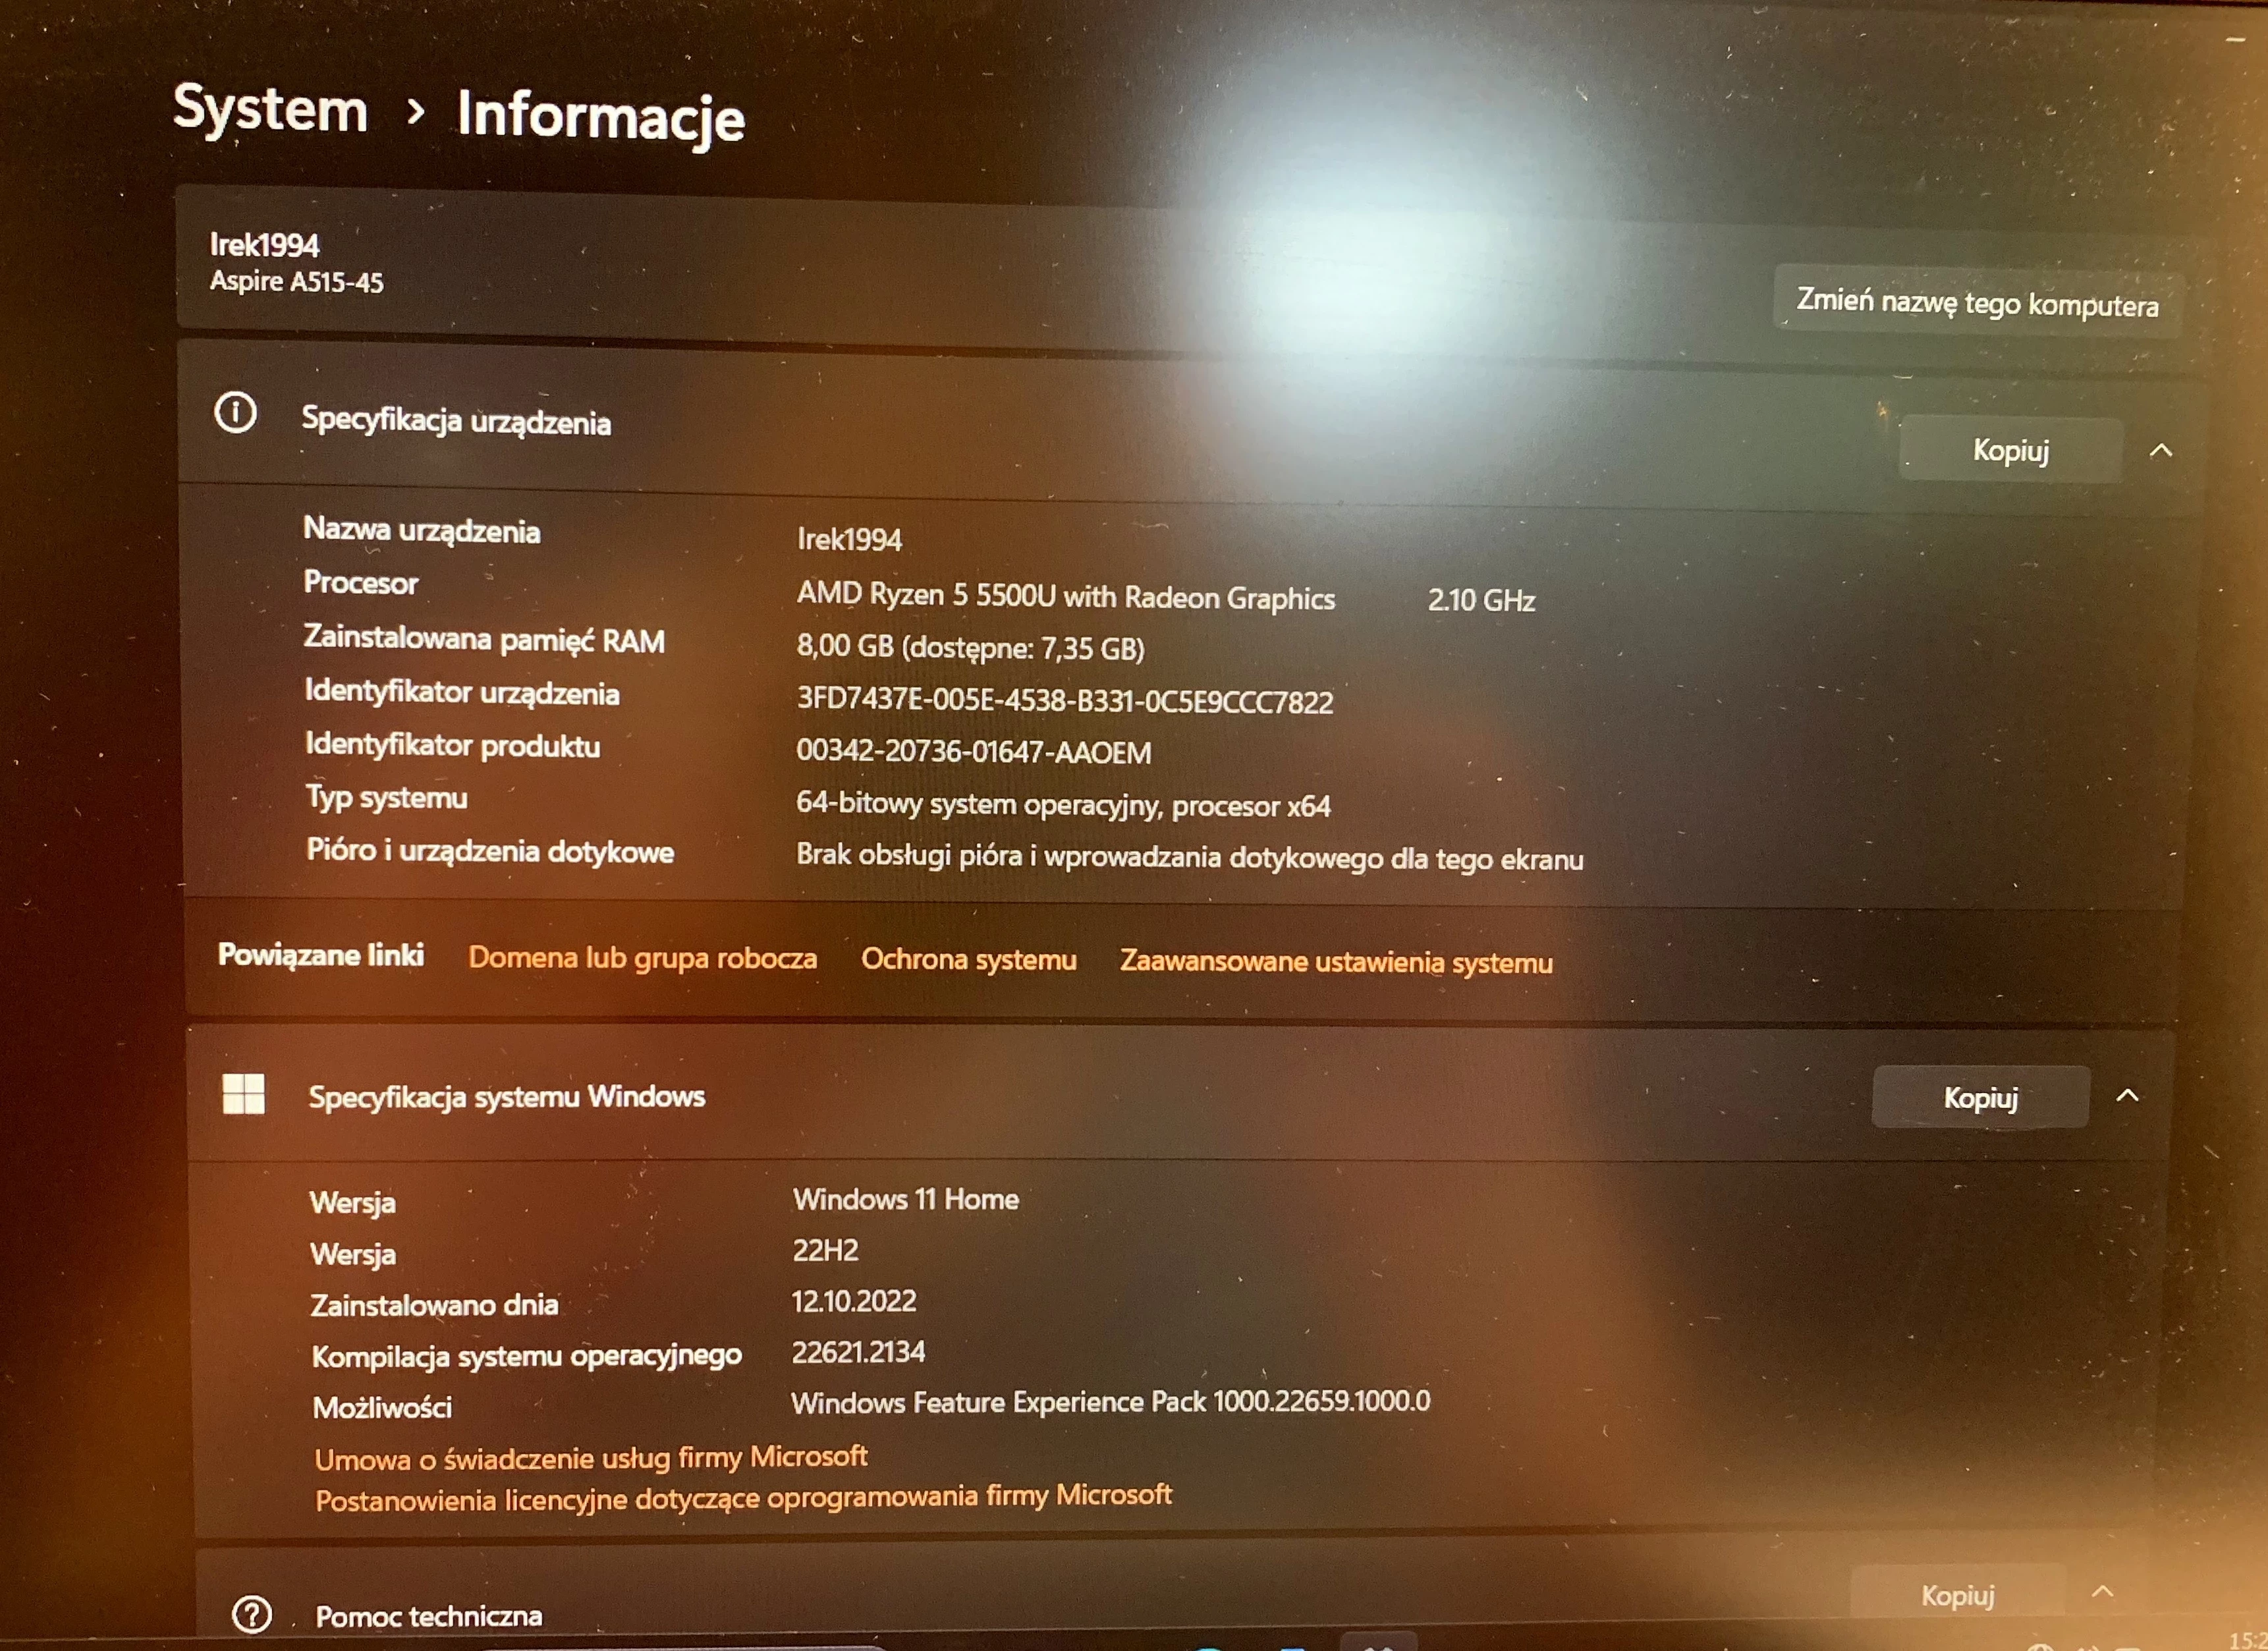The height and width of the screenshot is (1651, 2268).
Task: Open the Domena lub grupa robocza link
Action: [642, 958]
